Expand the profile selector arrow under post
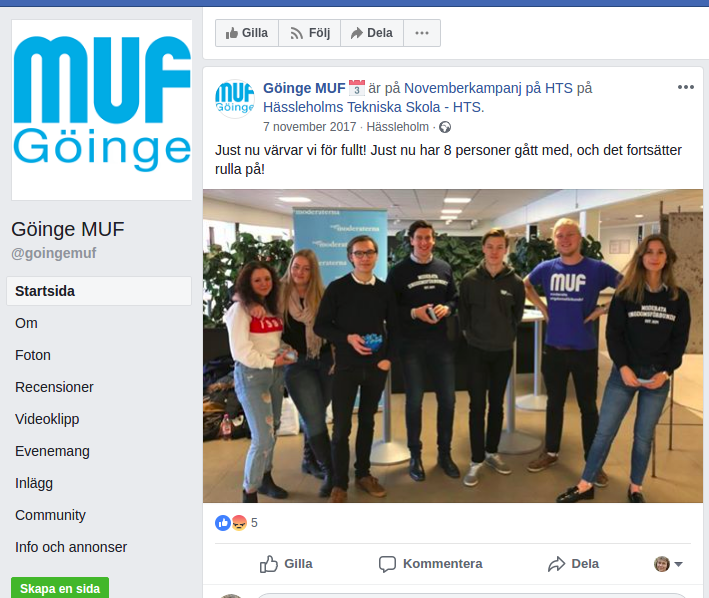Image resolution: width=709 pixels, height=598 pixels. click(678, 564)
